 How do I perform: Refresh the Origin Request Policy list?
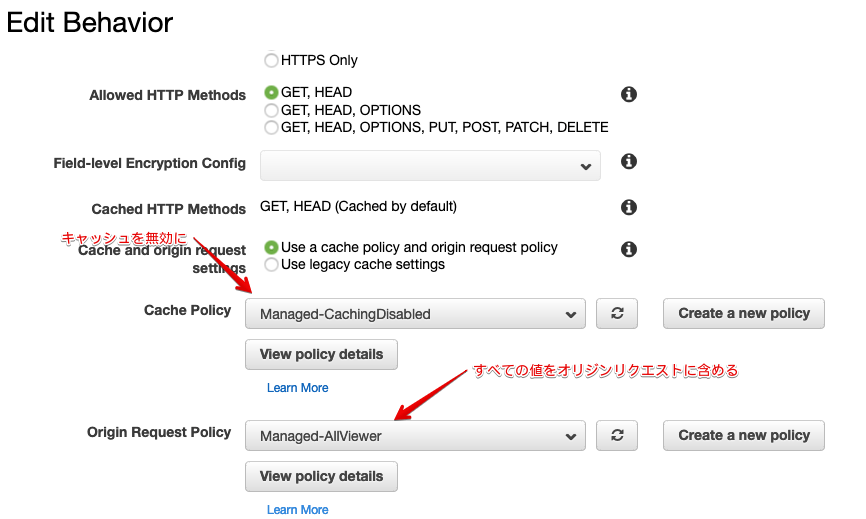point(617,436)
